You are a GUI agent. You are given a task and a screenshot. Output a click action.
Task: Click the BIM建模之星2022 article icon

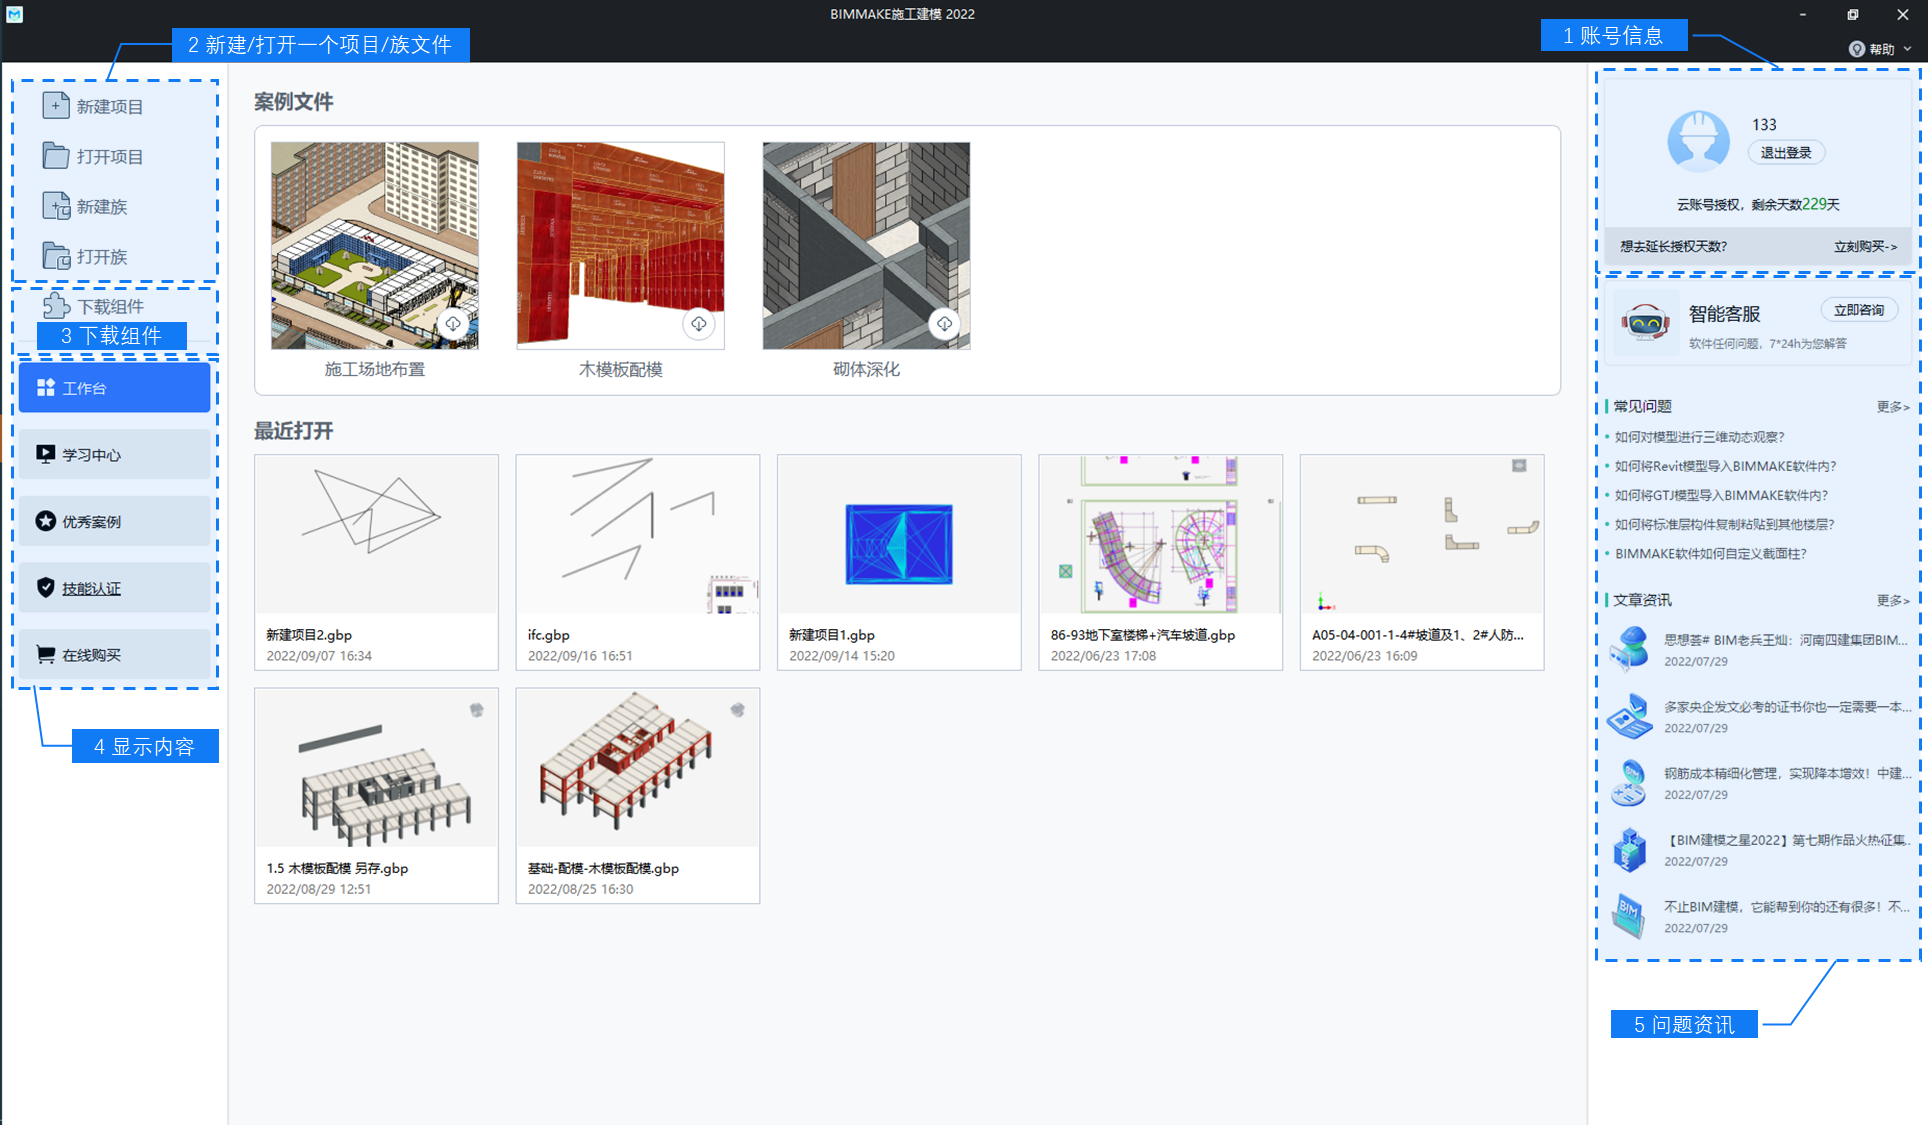coord(1629,849)
